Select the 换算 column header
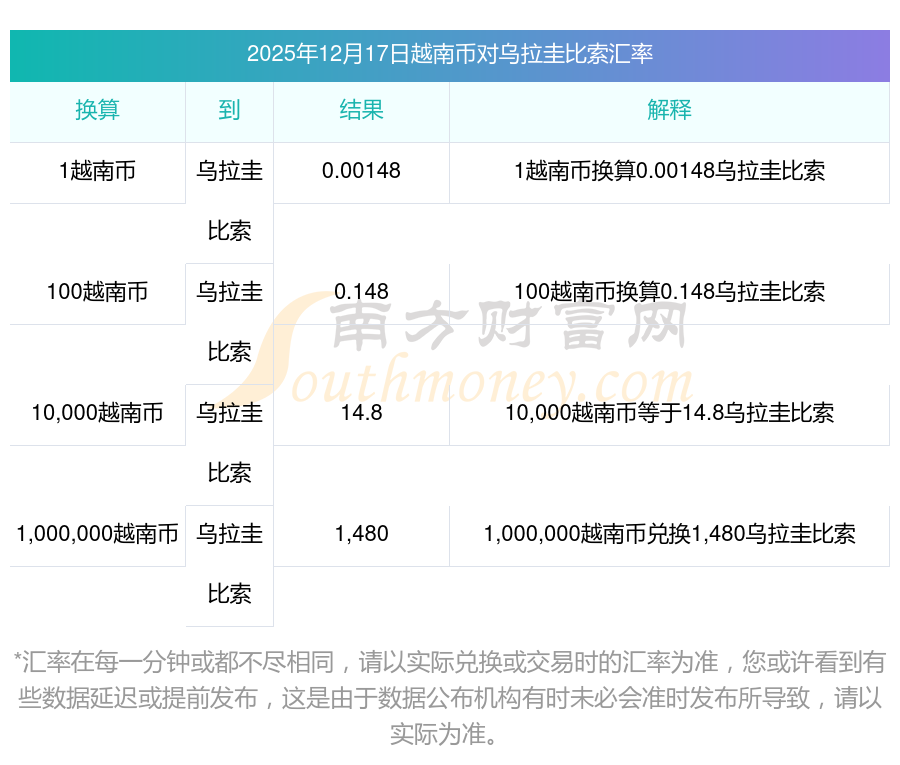The image size is (900, 765). [x=98, y=110]
